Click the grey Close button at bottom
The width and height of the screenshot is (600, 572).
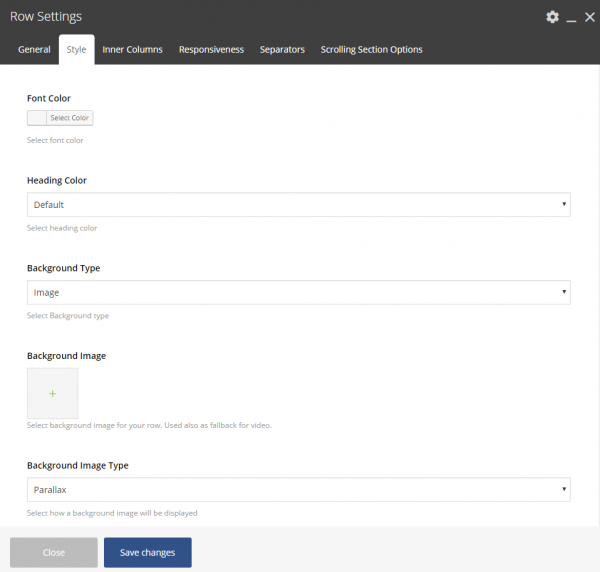pos(54,552)
